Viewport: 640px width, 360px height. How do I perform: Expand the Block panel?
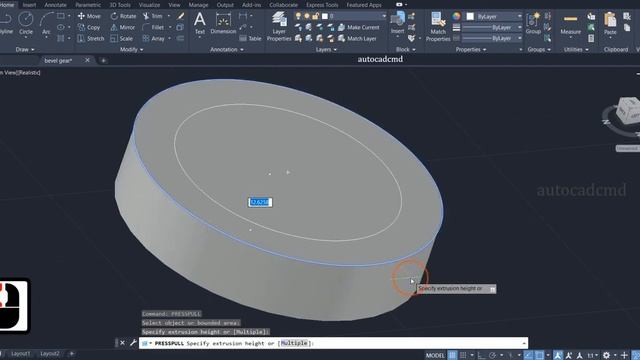(406, 49)
